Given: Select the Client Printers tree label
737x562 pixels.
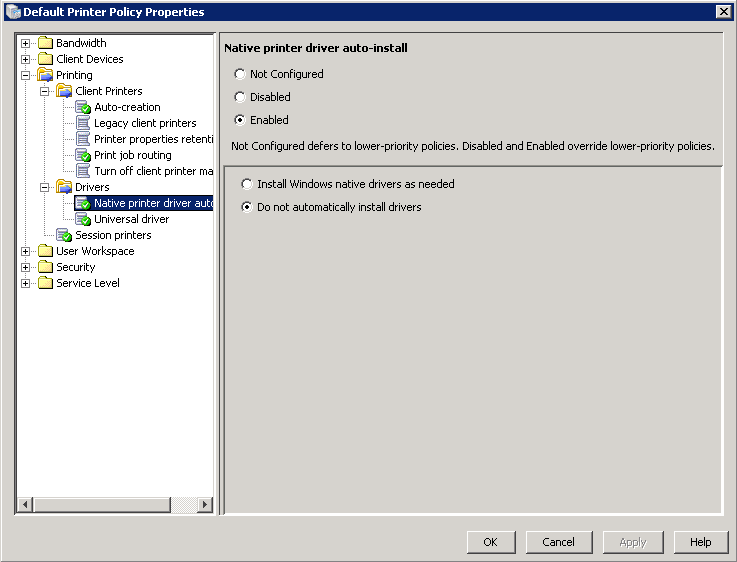Looking at the screenshot, I should click(x=109, y=91).
